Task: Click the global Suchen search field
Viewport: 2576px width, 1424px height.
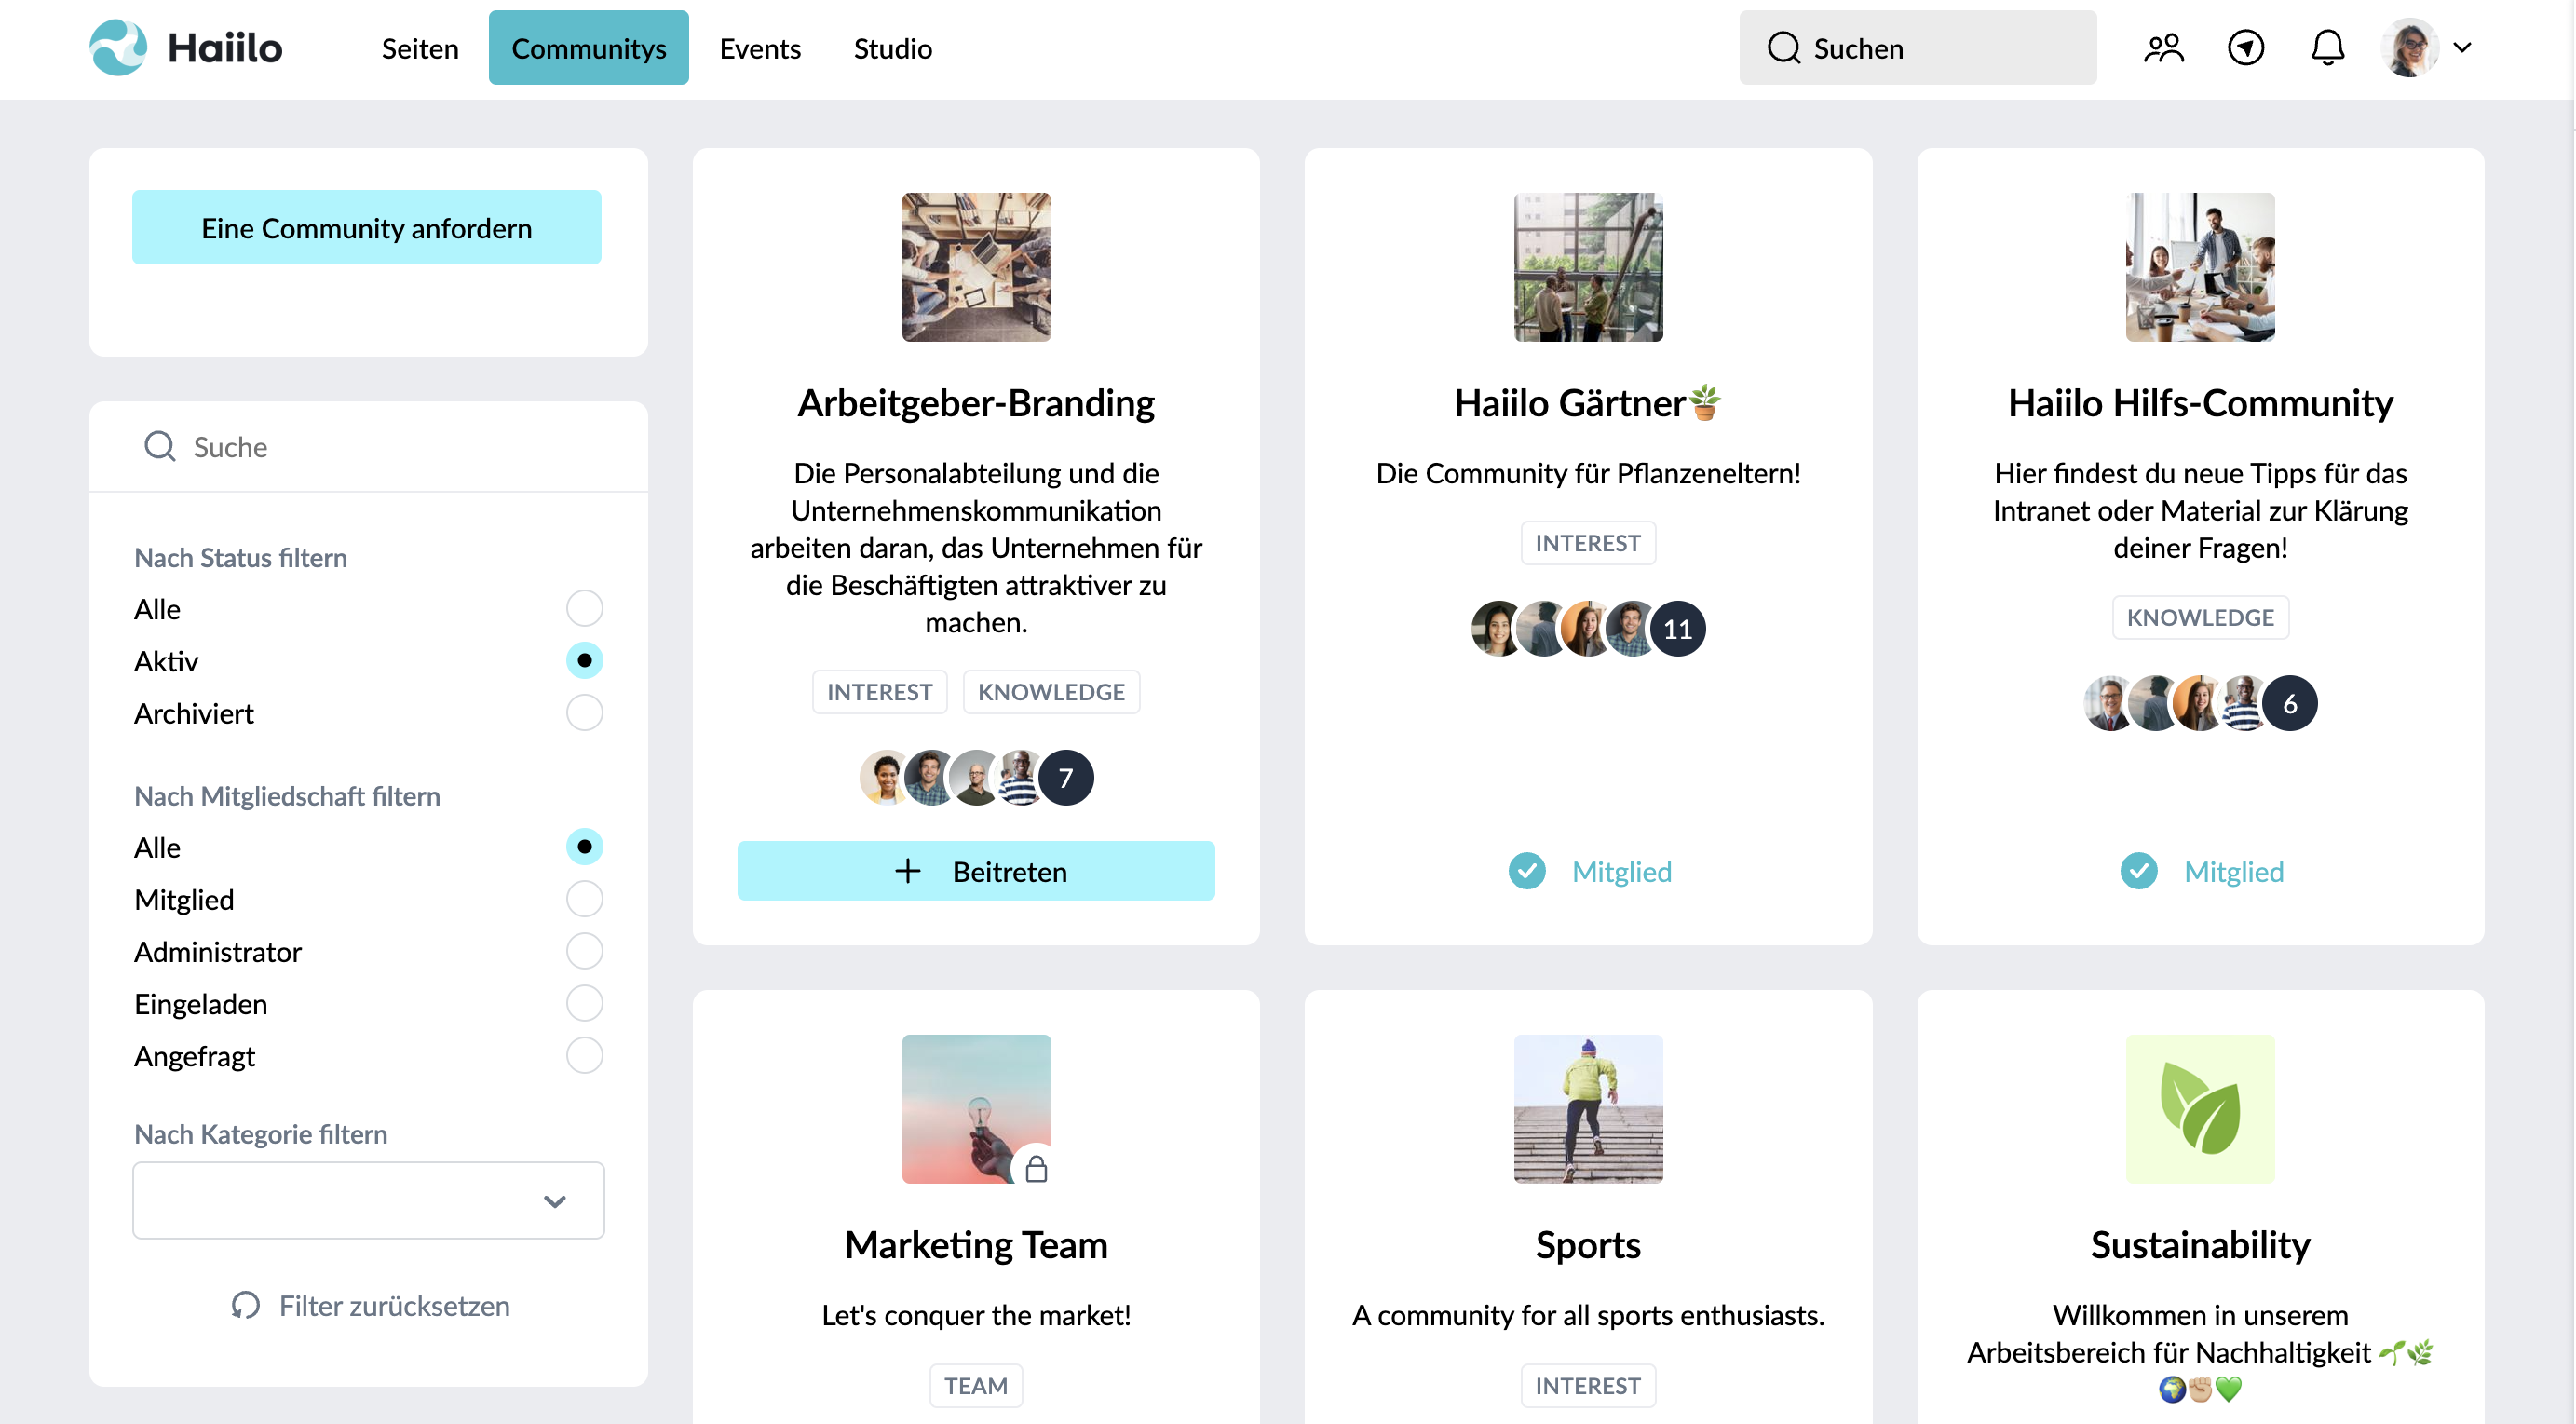Action: click(1917, 47)
